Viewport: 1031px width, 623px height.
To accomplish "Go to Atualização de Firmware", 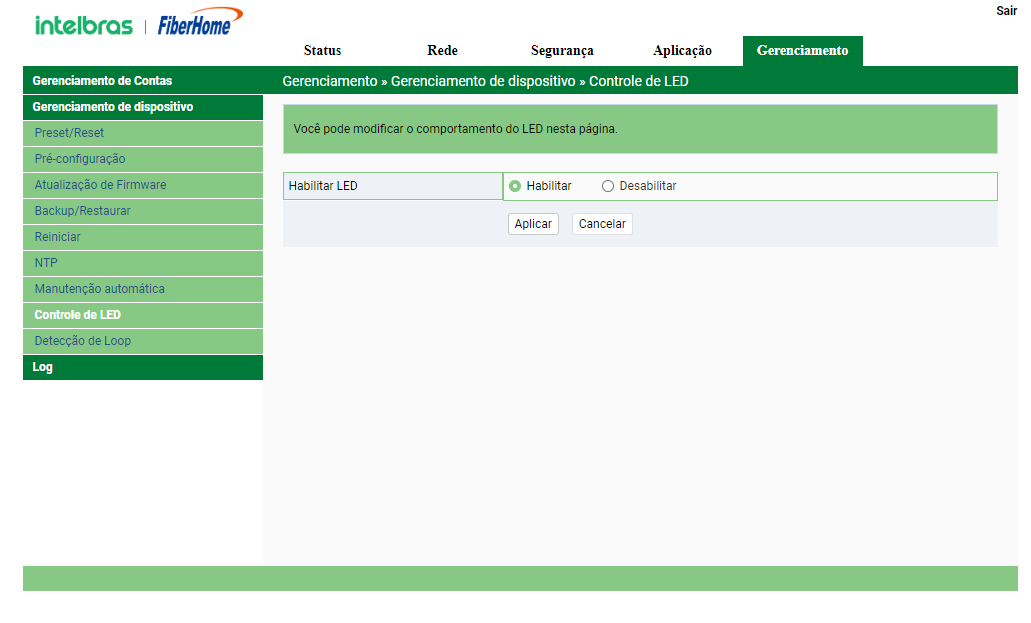I will tap(143, 185).
